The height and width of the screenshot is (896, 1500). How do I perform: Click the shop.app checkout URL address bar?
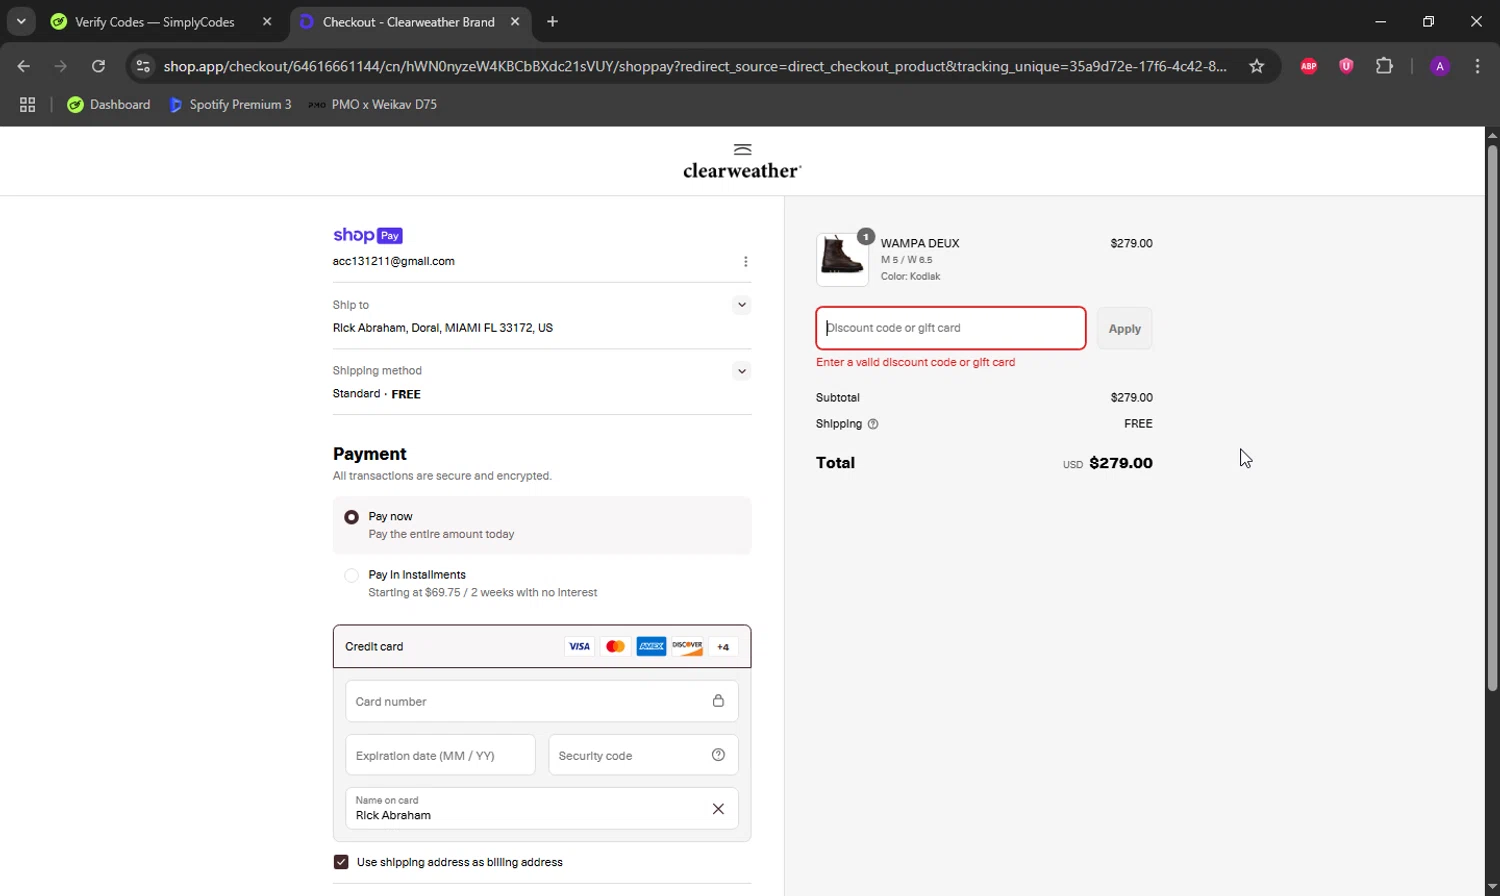pos(695,66)
